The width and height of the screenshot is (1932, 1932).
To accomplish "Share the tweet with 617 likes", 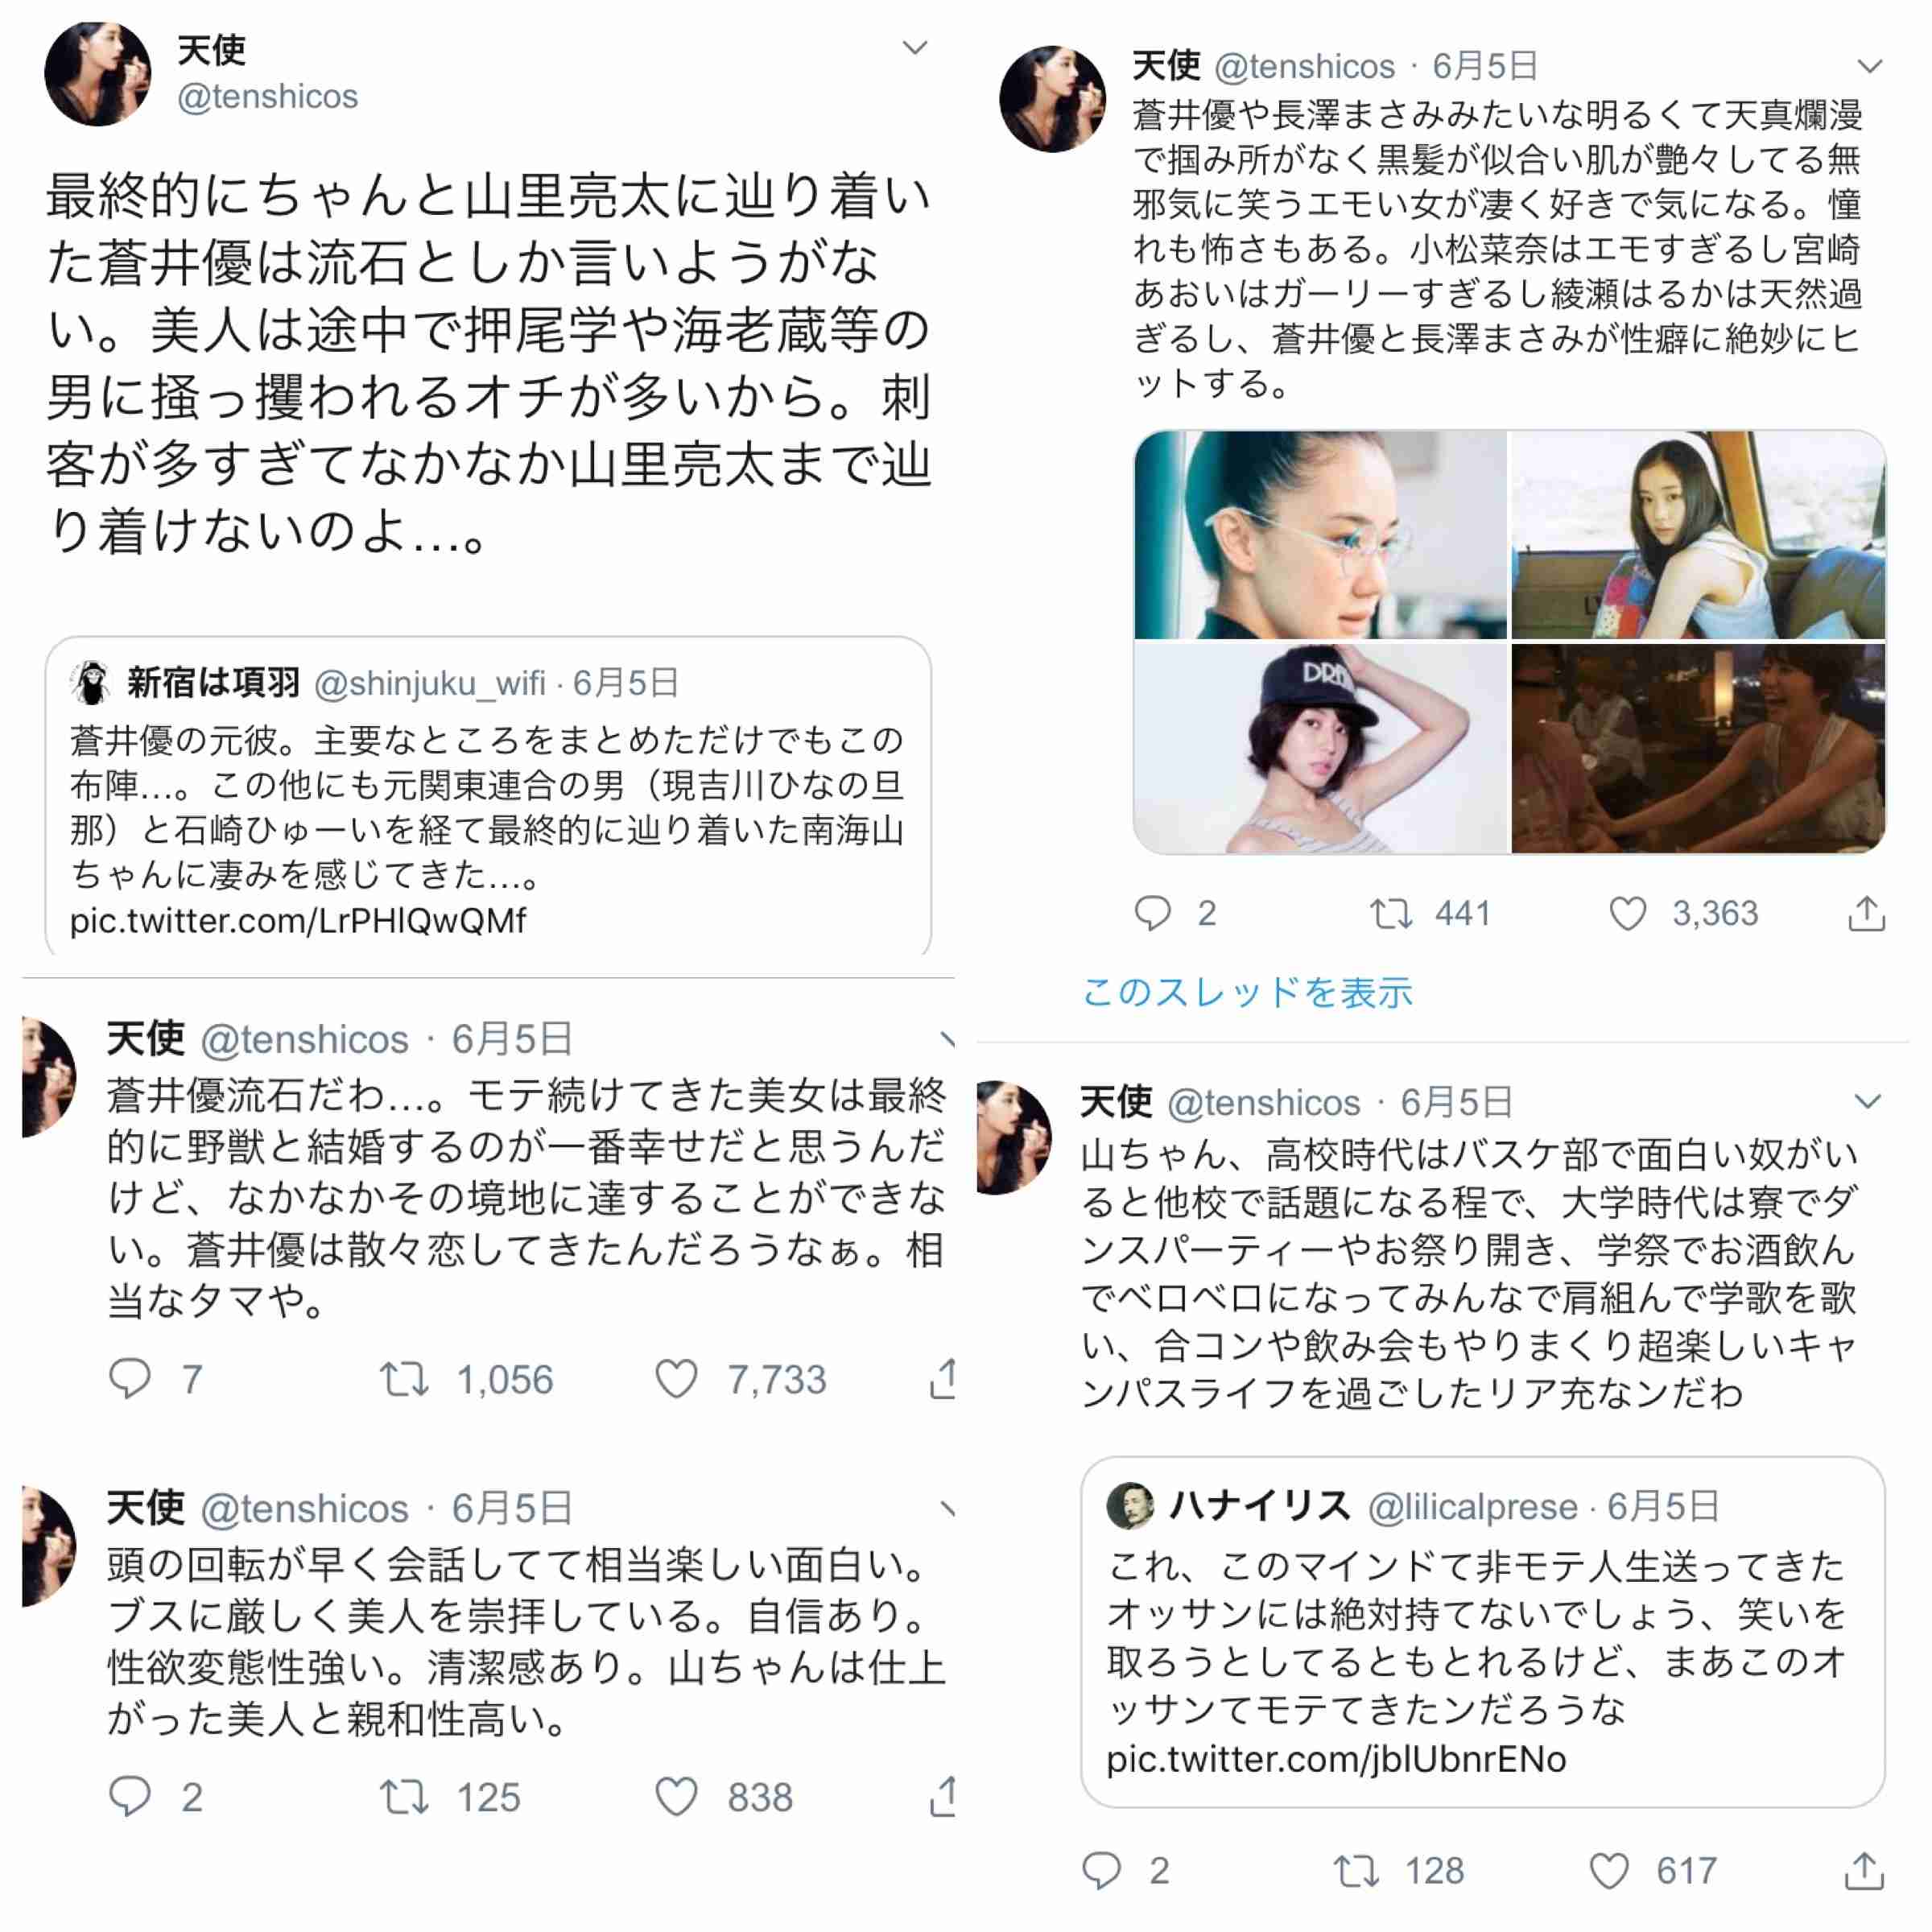I will click(x=1864, y=1870).
